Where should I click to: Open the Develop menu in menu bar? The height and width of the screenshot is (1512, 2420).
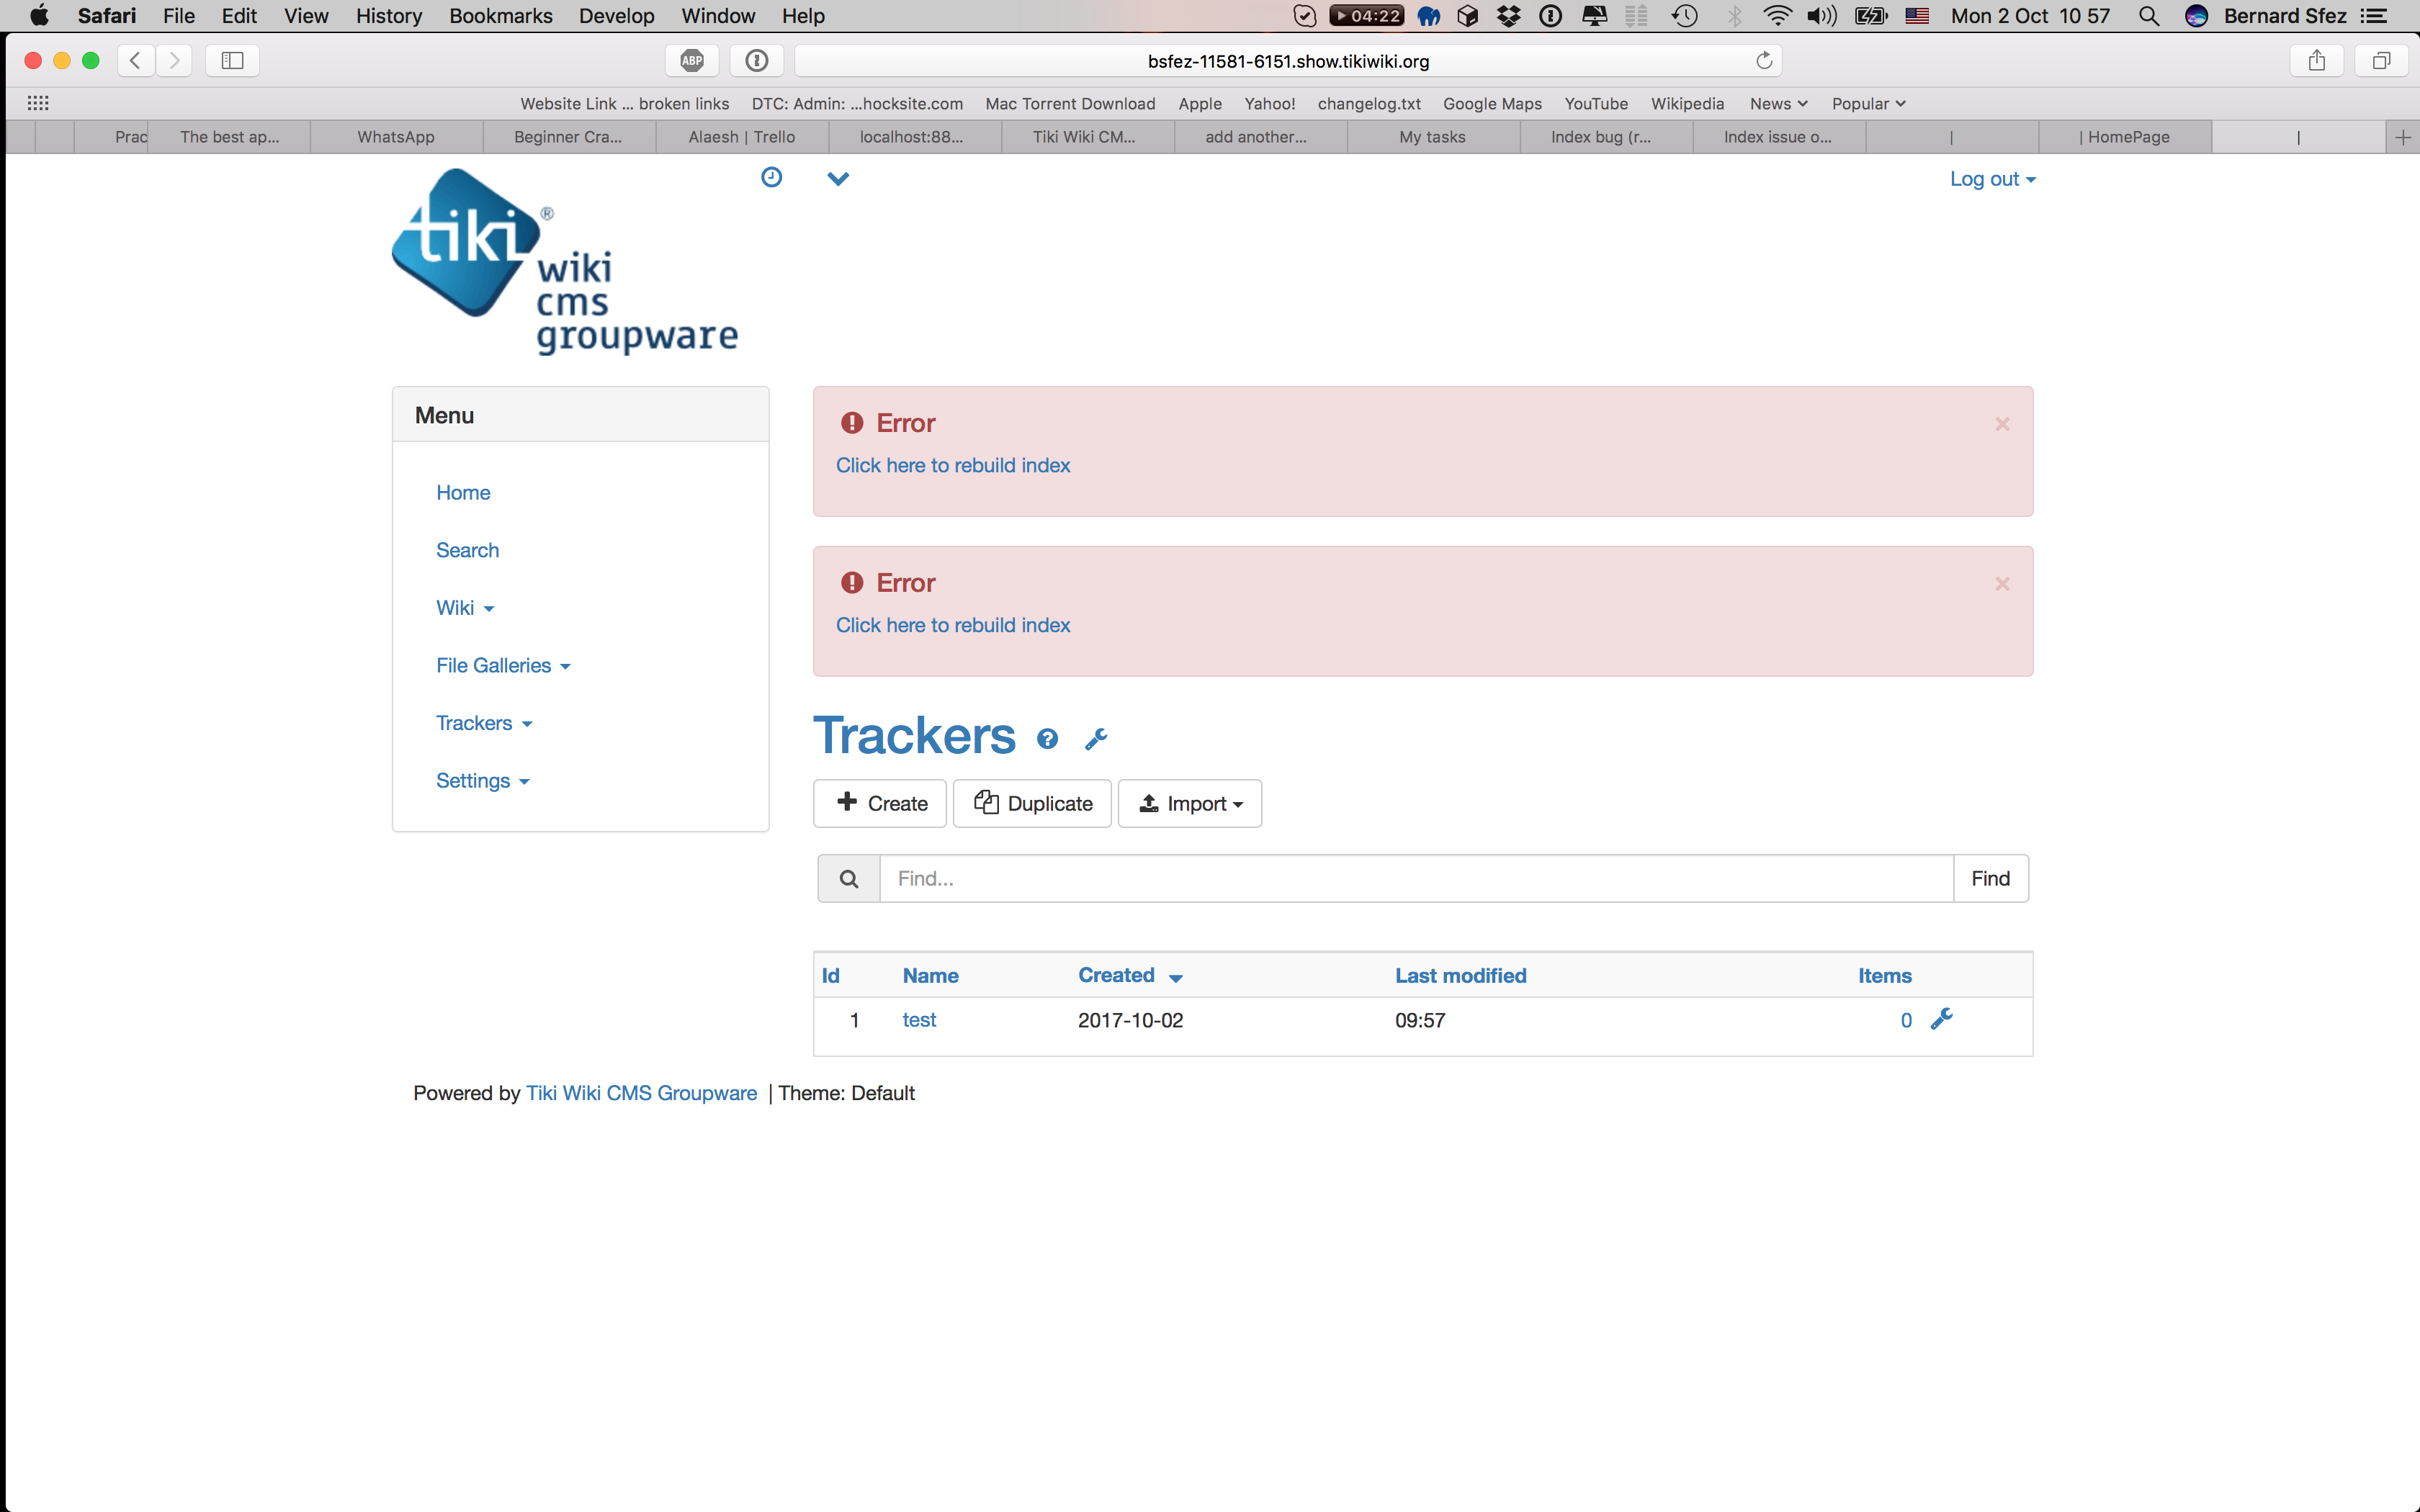click(x=616, y=16)
